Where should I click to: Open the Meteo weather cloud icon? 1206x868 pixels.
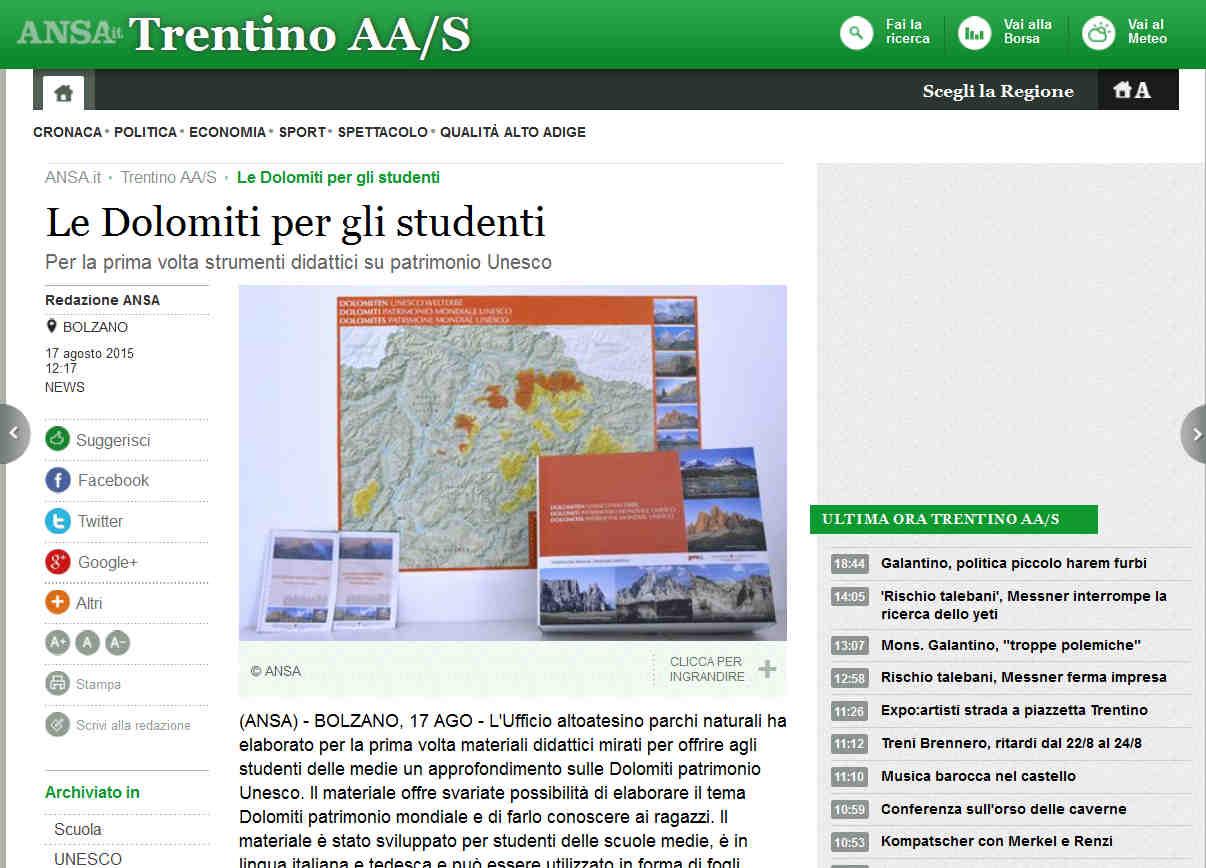pyautogui.click(x=1098, y=33)
